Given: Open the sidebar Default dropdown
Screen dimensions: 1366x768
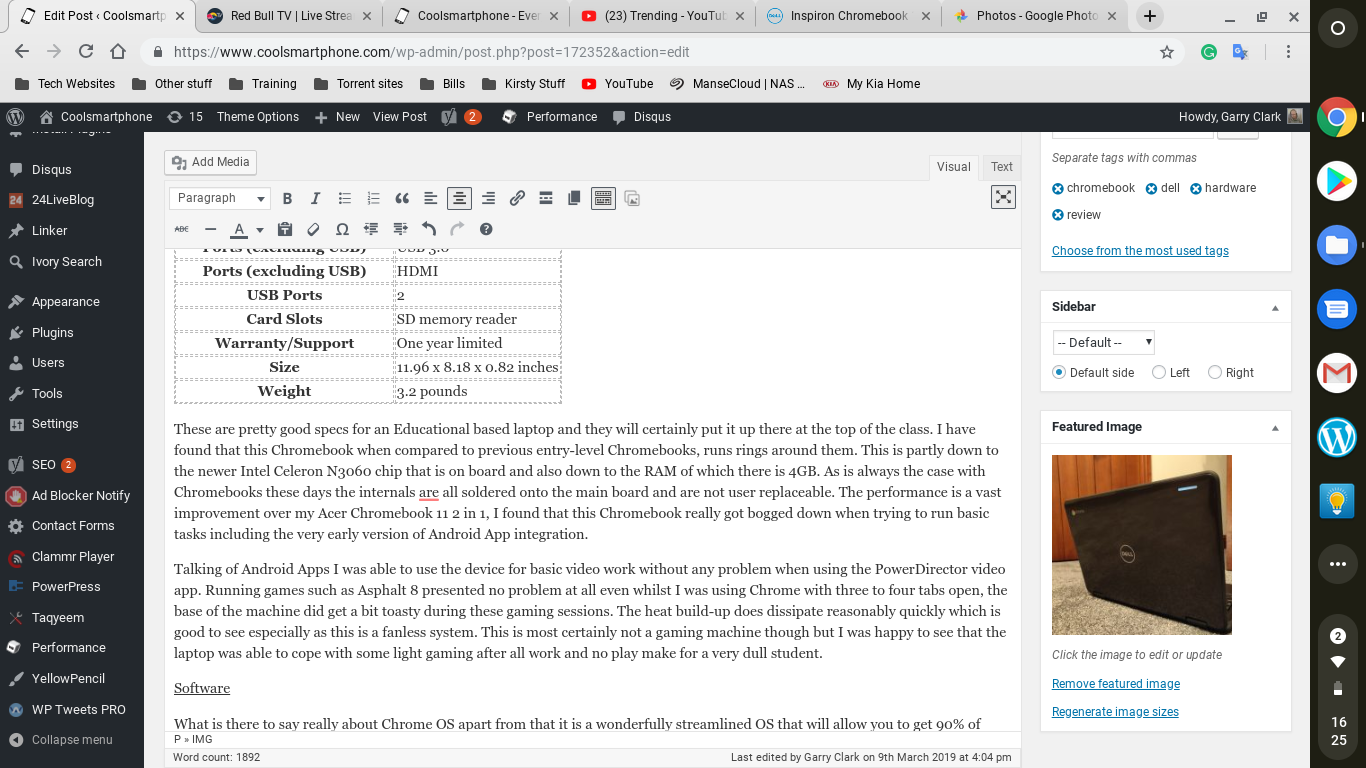Looking at the screenshot, I should point(1104,342).
